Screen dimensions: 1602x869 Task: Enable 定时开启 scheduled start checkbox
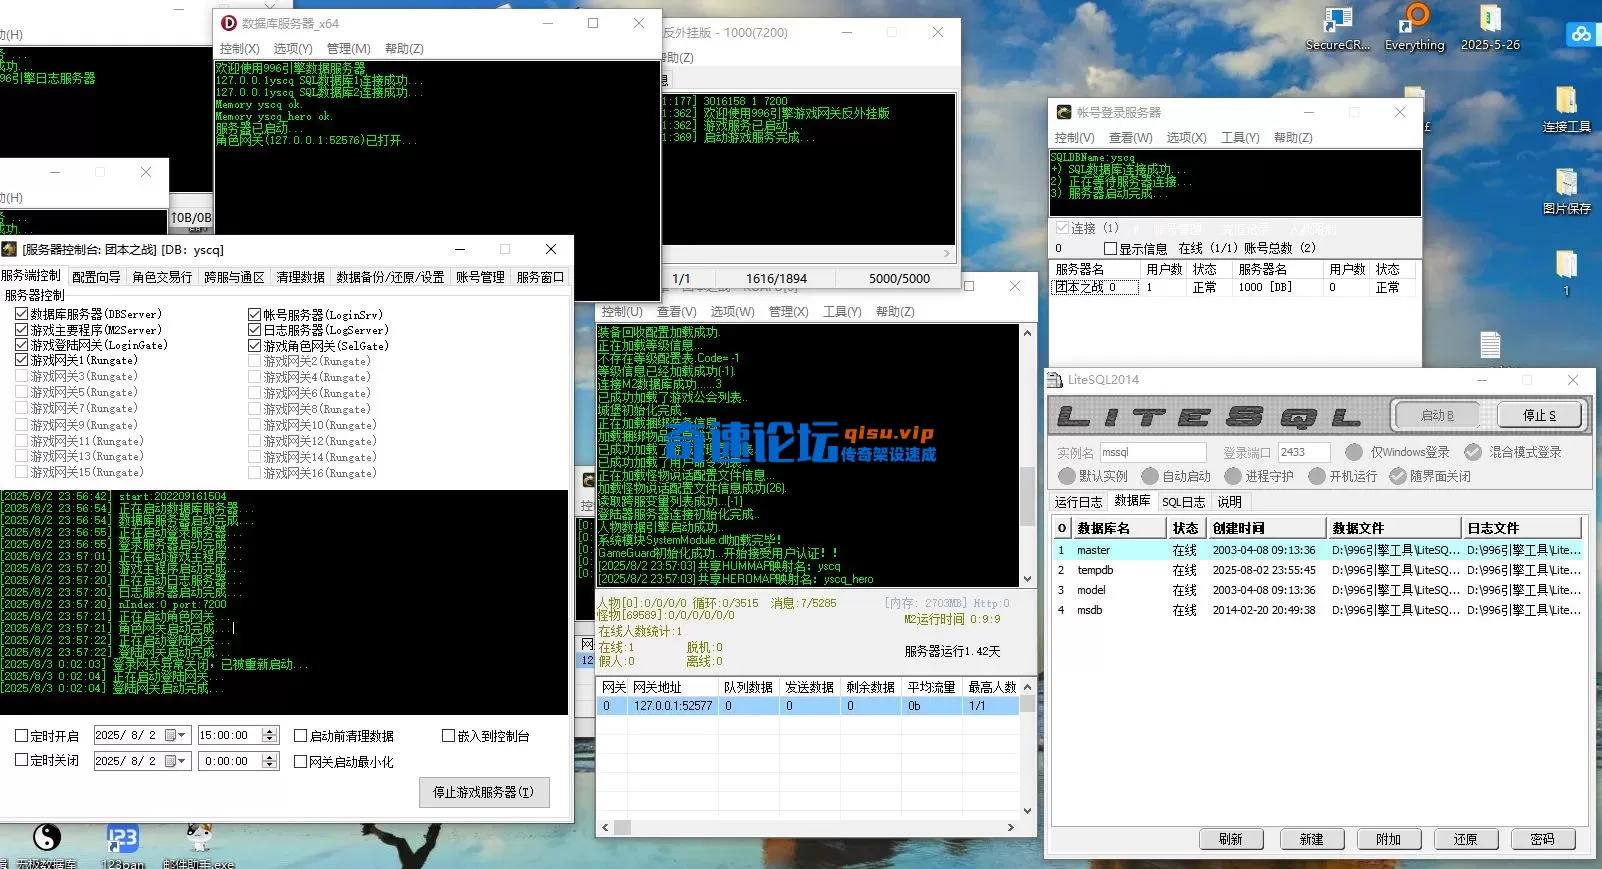pos(21,735)
